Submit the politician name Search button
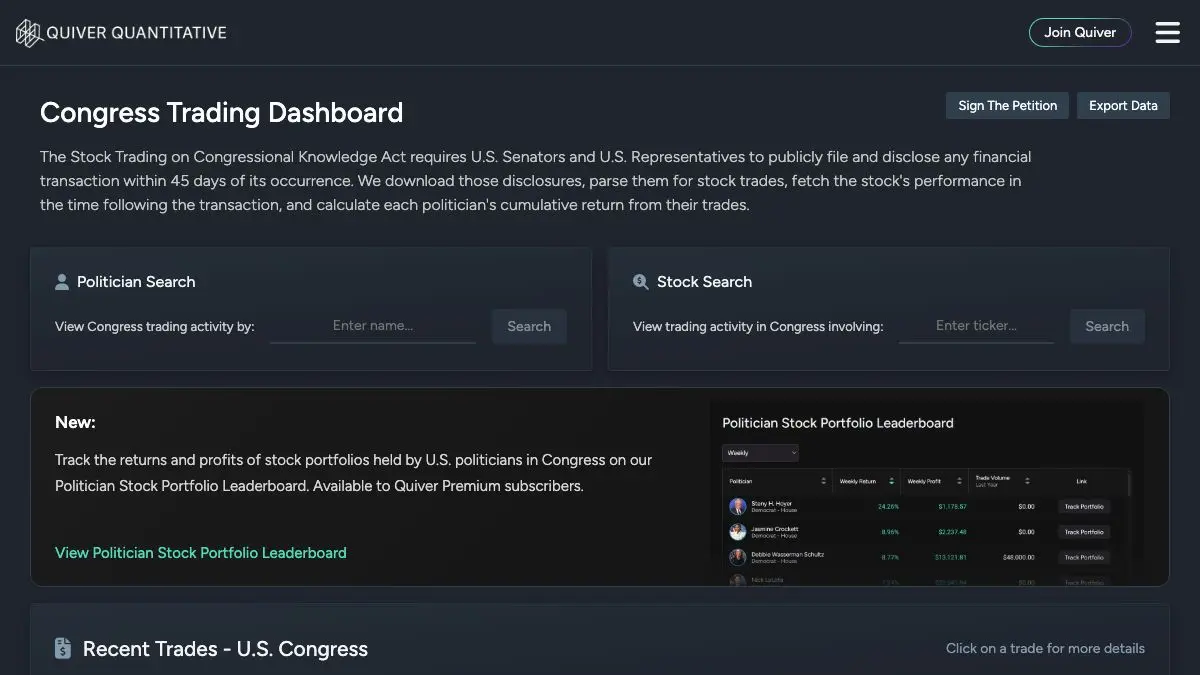 tap(529, 326)
